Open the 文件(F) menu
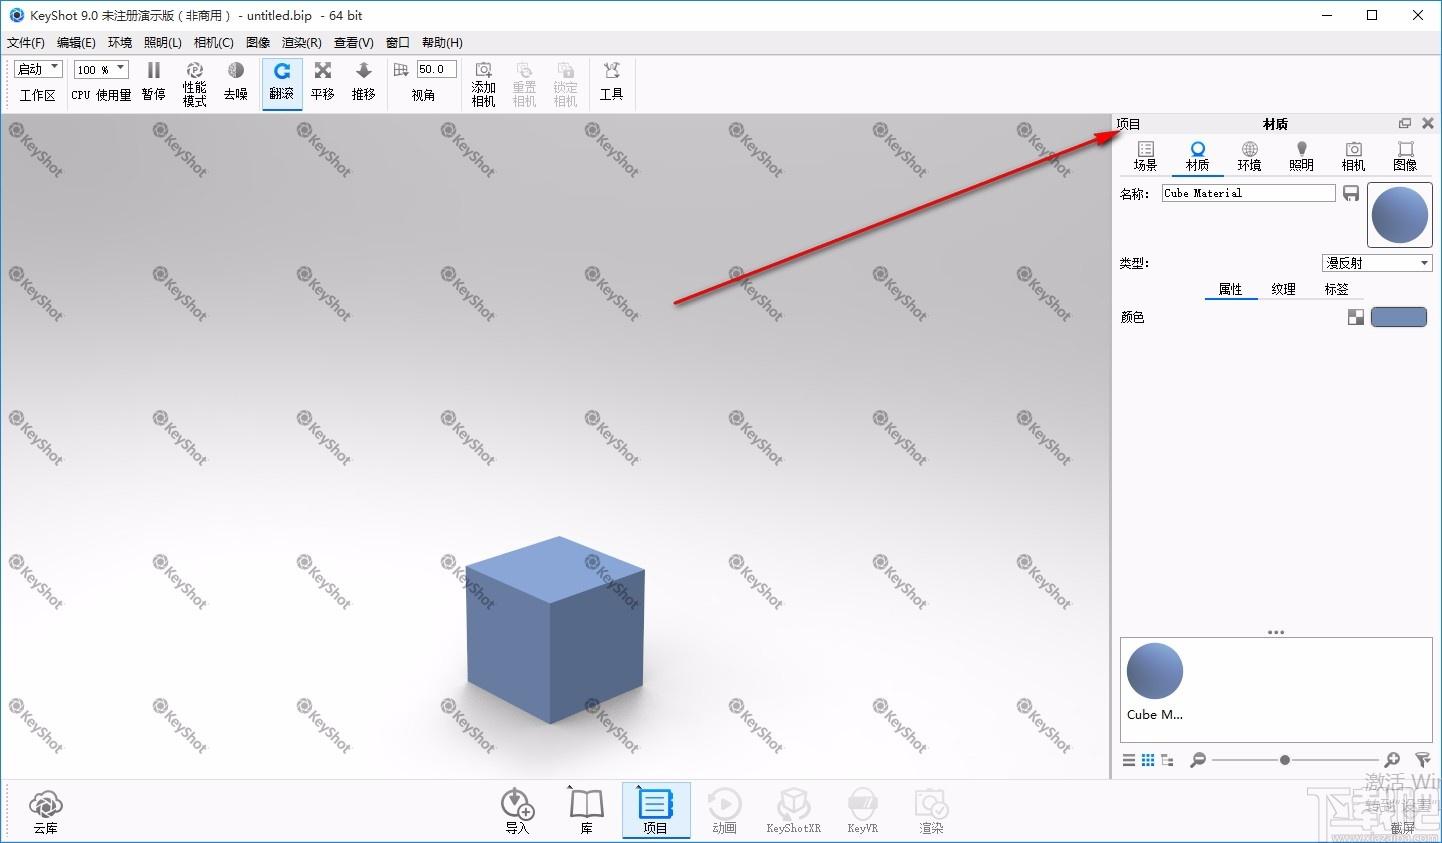This screenshot has height=843, width=1442. (26, 42)
